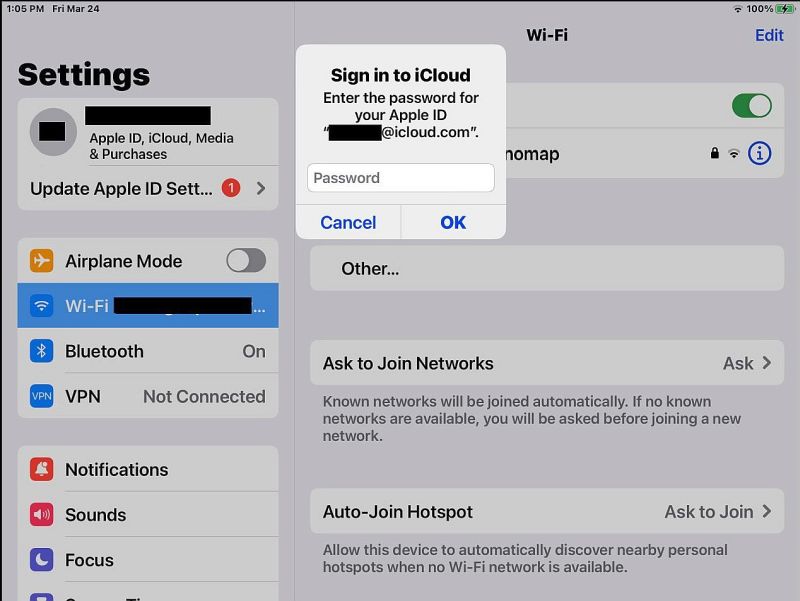This screenshot has height=601, width=800.
Task: Tap the Auto-Join Hotspot label
Action: [x=397, y=512]
